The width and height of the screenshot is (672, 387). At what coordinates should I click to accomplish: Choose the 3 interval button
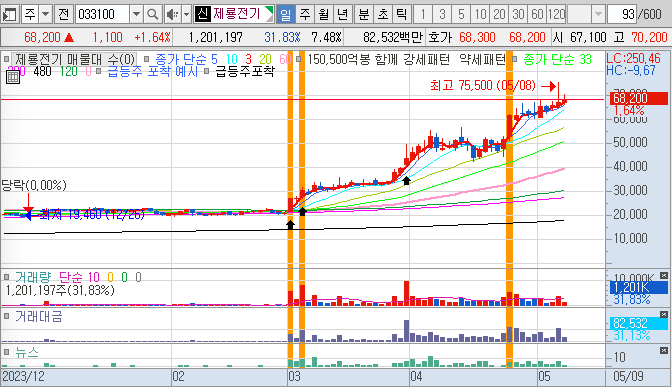[442, 15]
